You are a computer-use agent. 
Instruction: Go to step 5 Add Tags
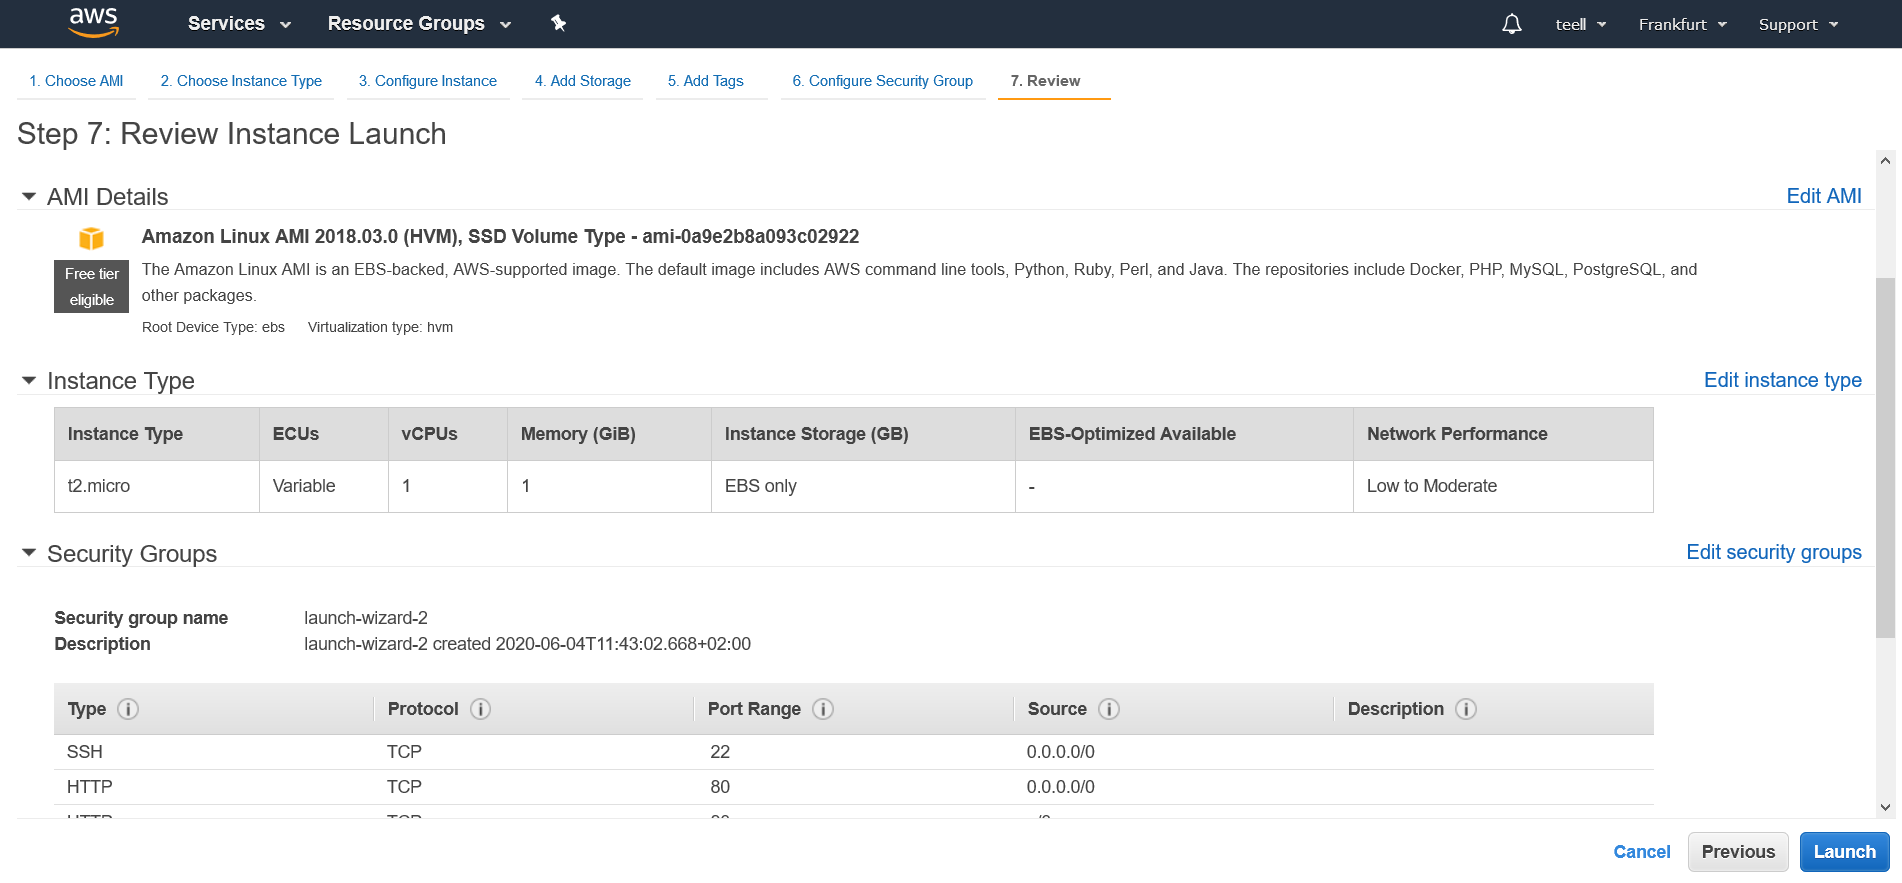[x=706, y=81]
